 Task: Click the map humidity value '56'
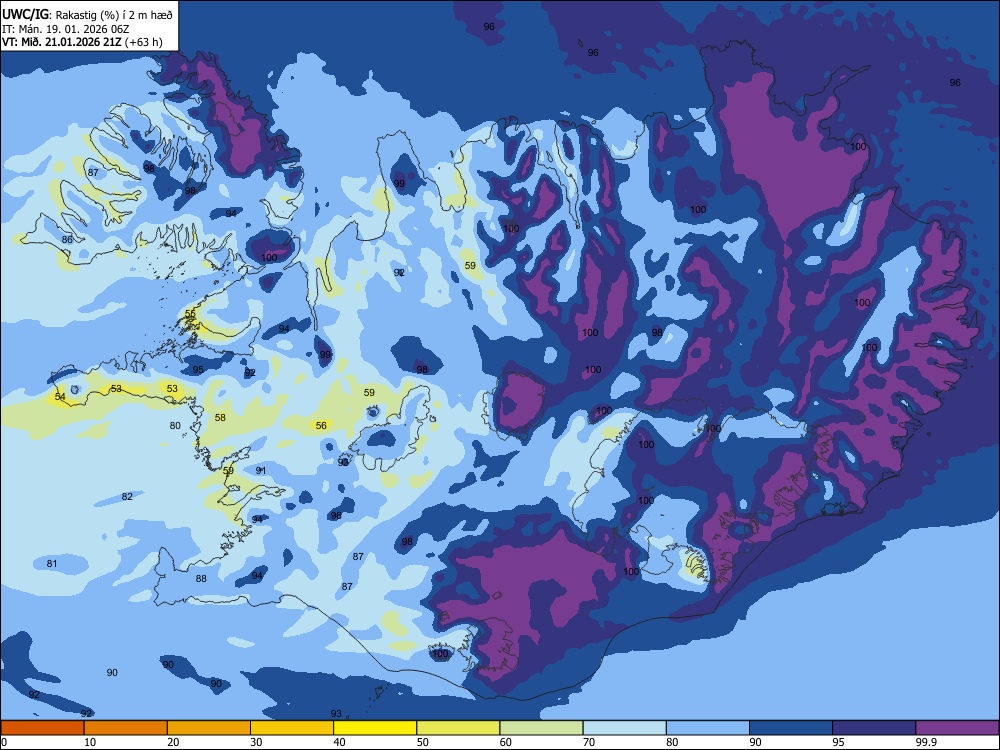(x=321, y=425)
